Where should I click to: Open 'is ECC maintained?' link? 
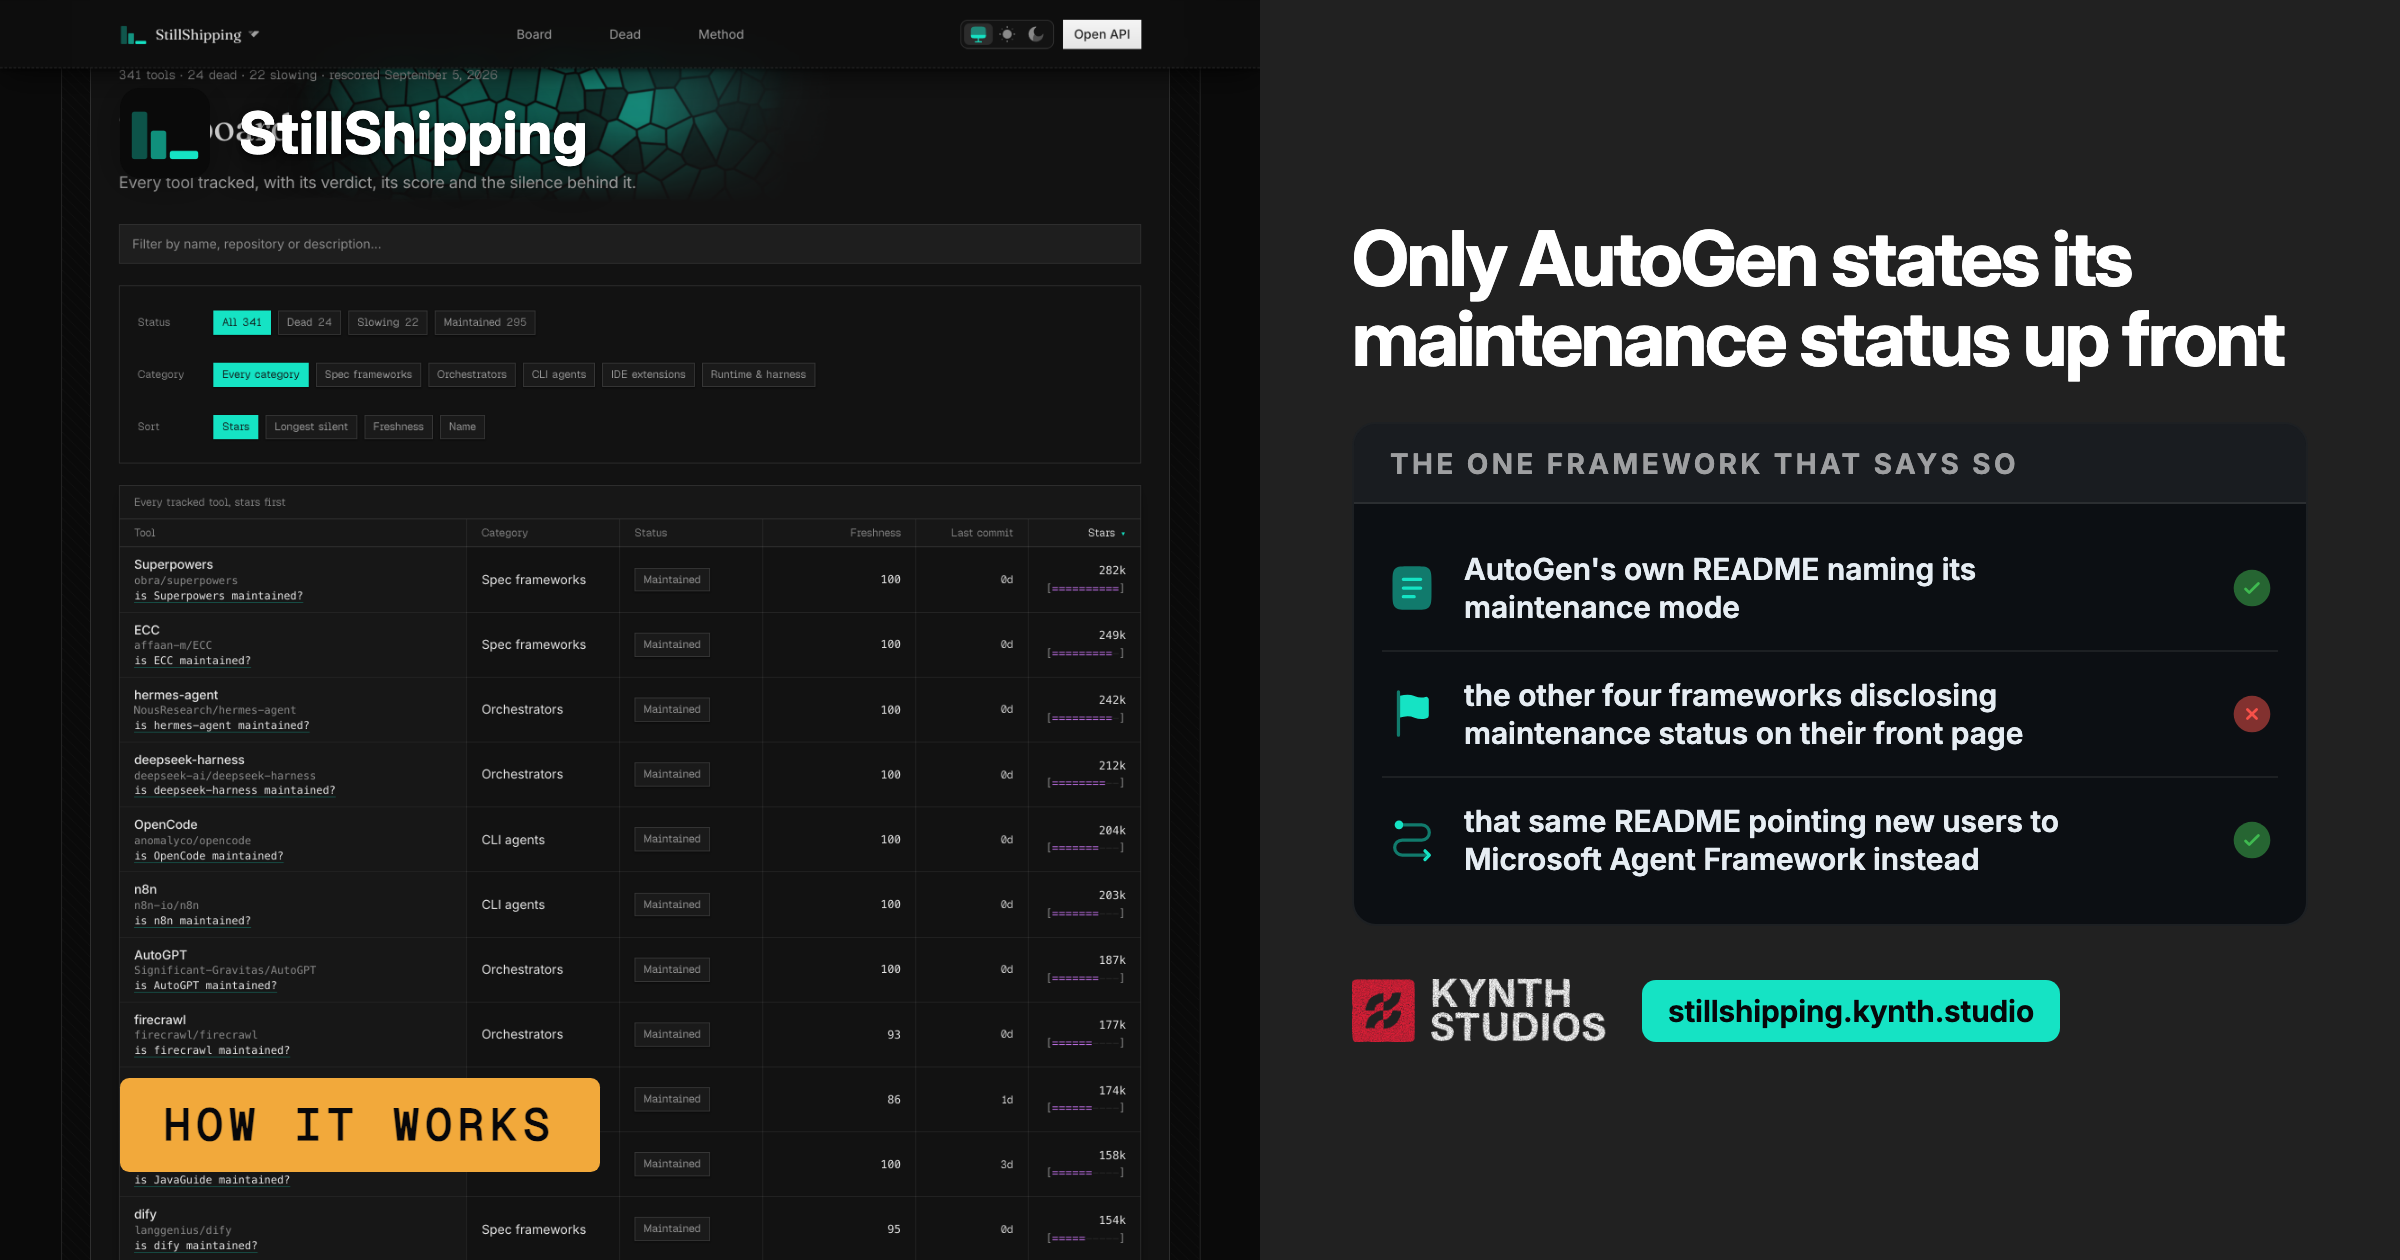point(192,661)
